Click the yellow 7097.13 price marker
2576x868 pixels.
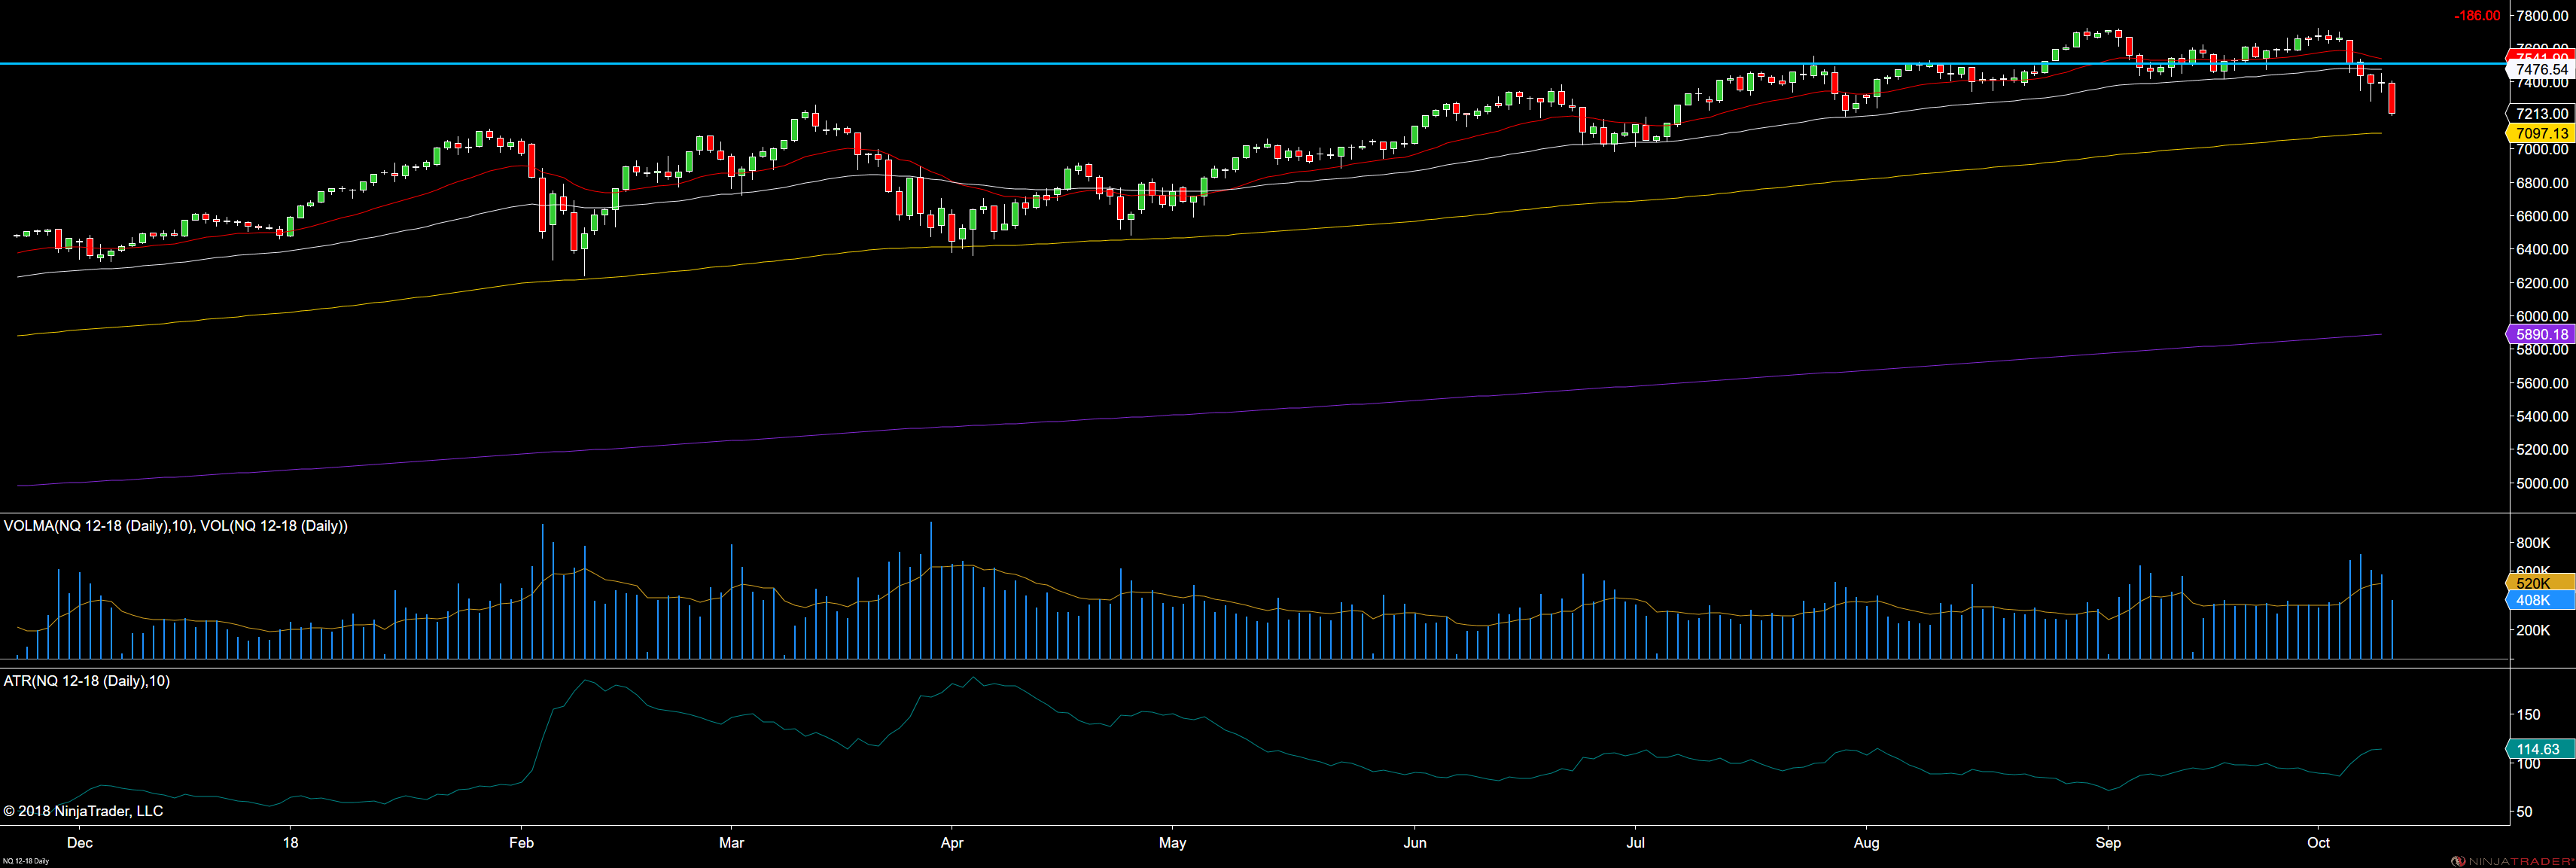pos(2540,133)
